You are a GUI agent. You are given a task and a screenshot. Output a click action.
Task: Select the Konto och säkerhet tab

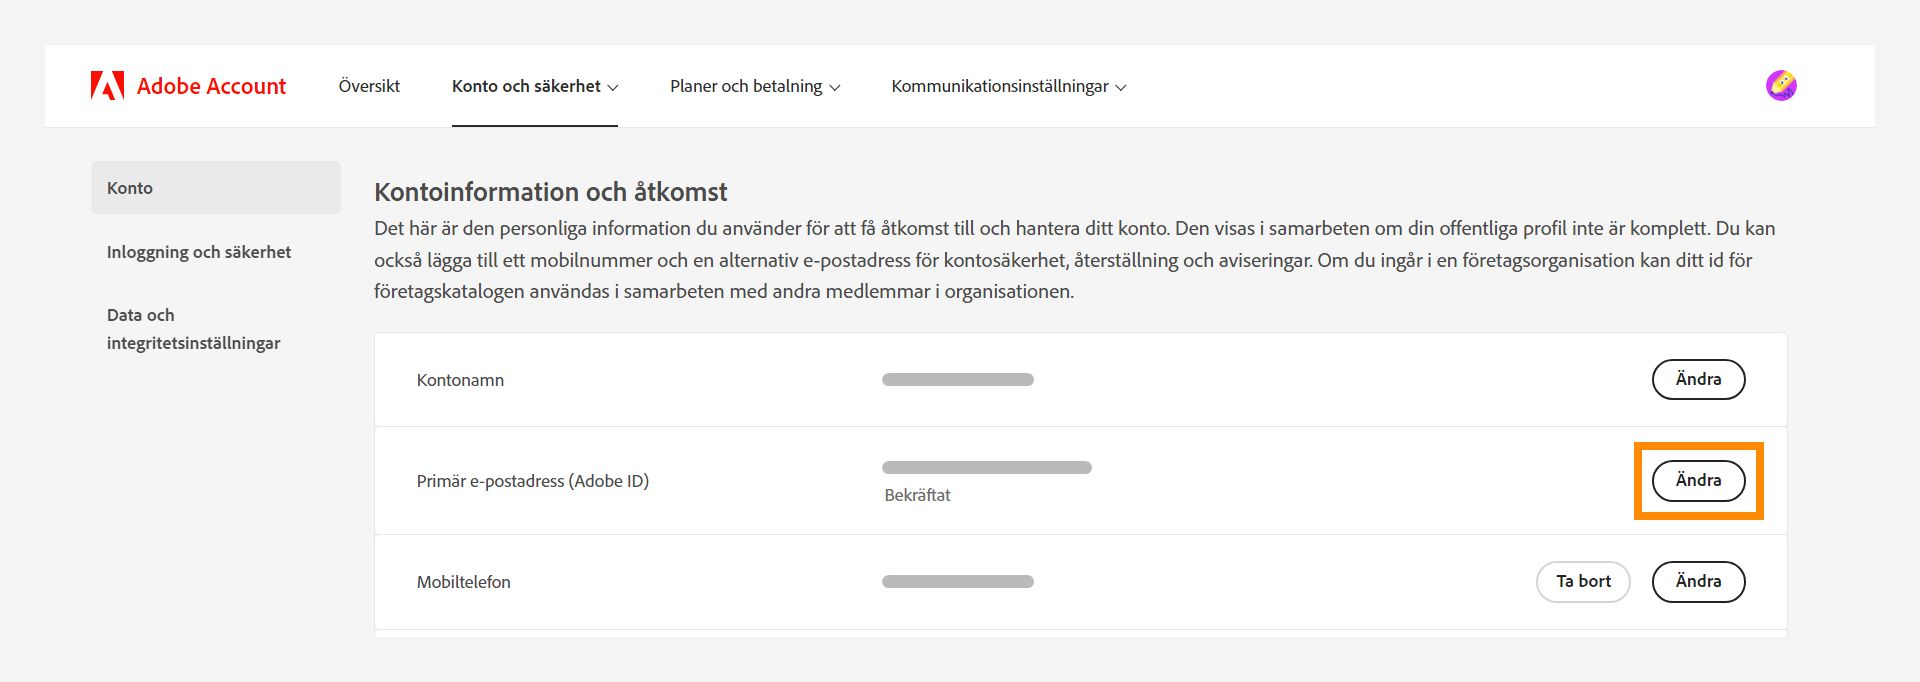(x=528, y=86)
